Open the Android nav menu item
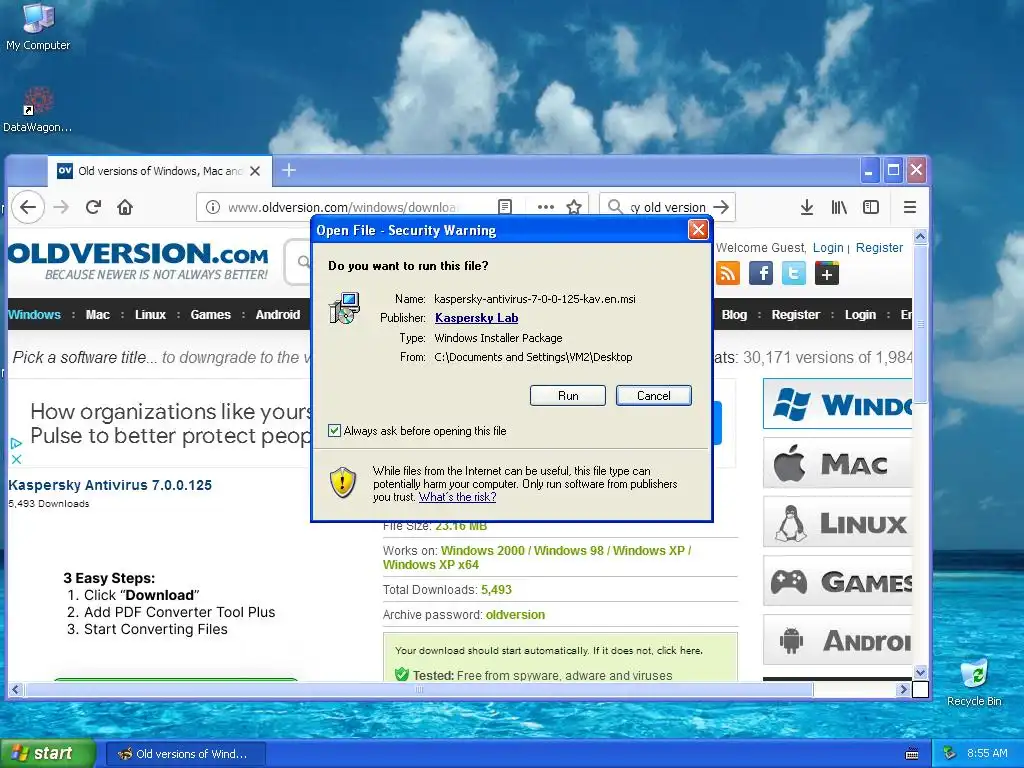 click(x=278, y=315)
